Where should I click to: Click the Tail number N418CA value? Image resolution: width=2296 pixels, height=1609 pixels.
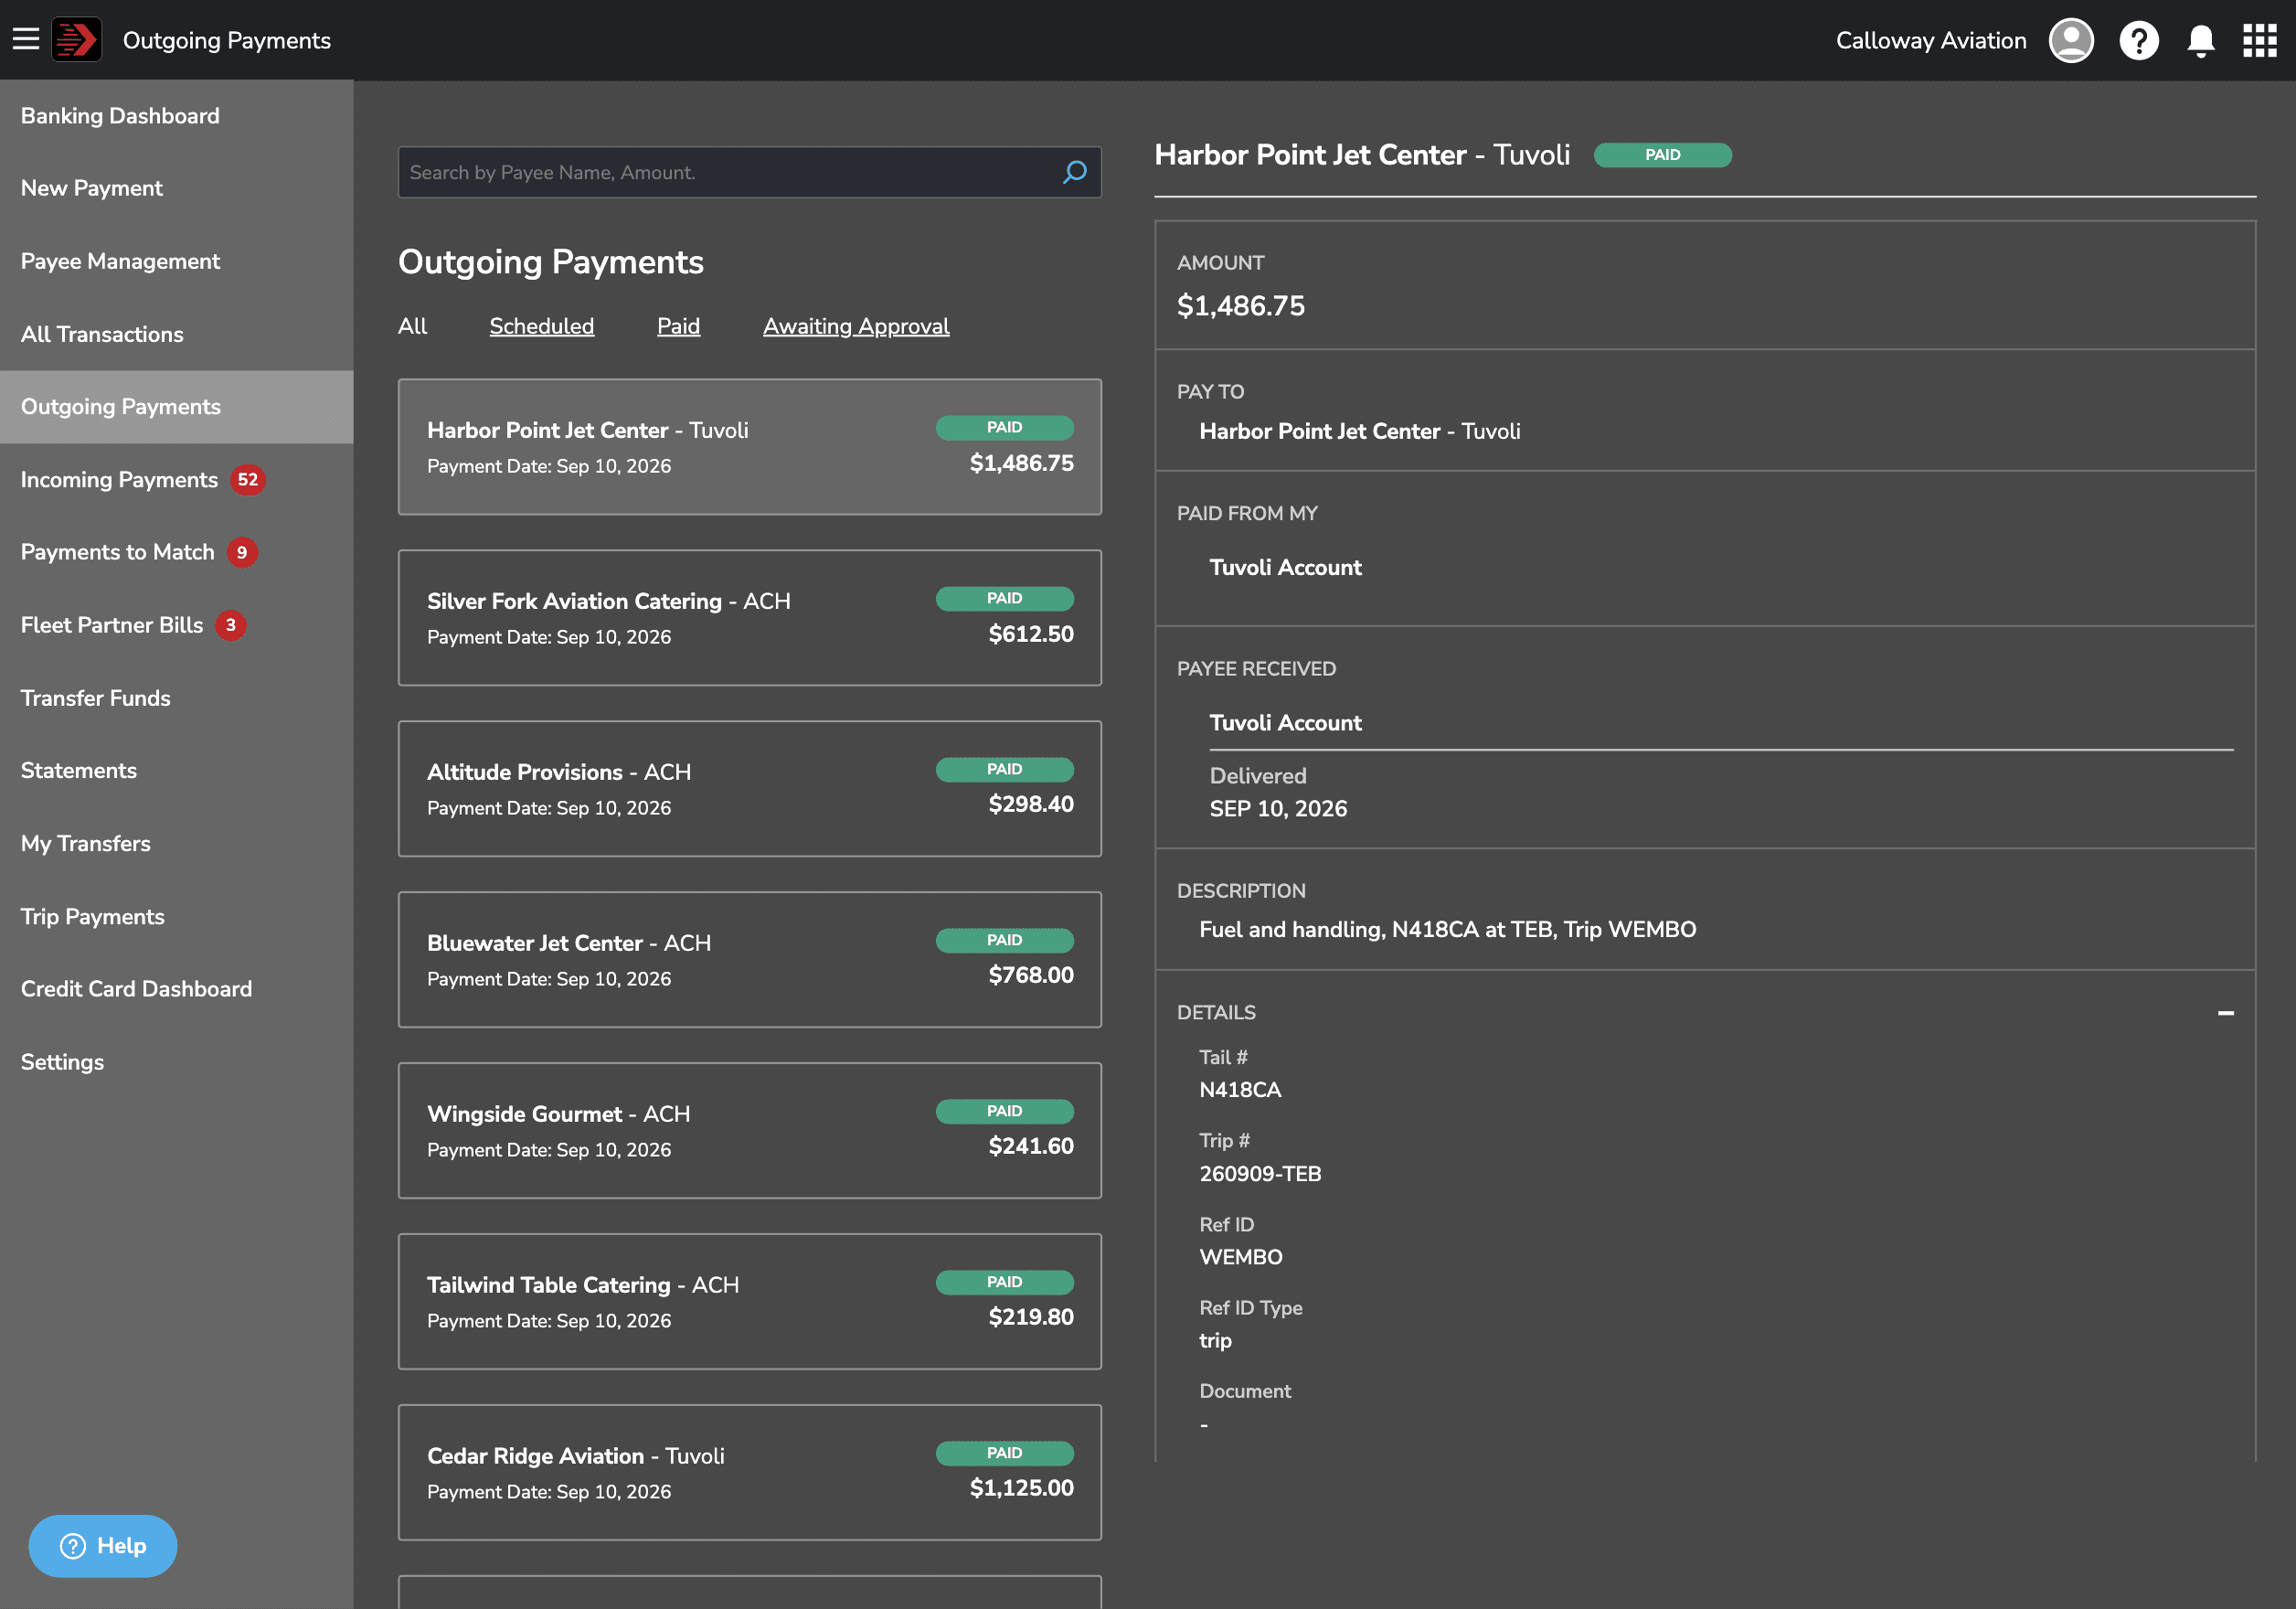point(1240,1090)
